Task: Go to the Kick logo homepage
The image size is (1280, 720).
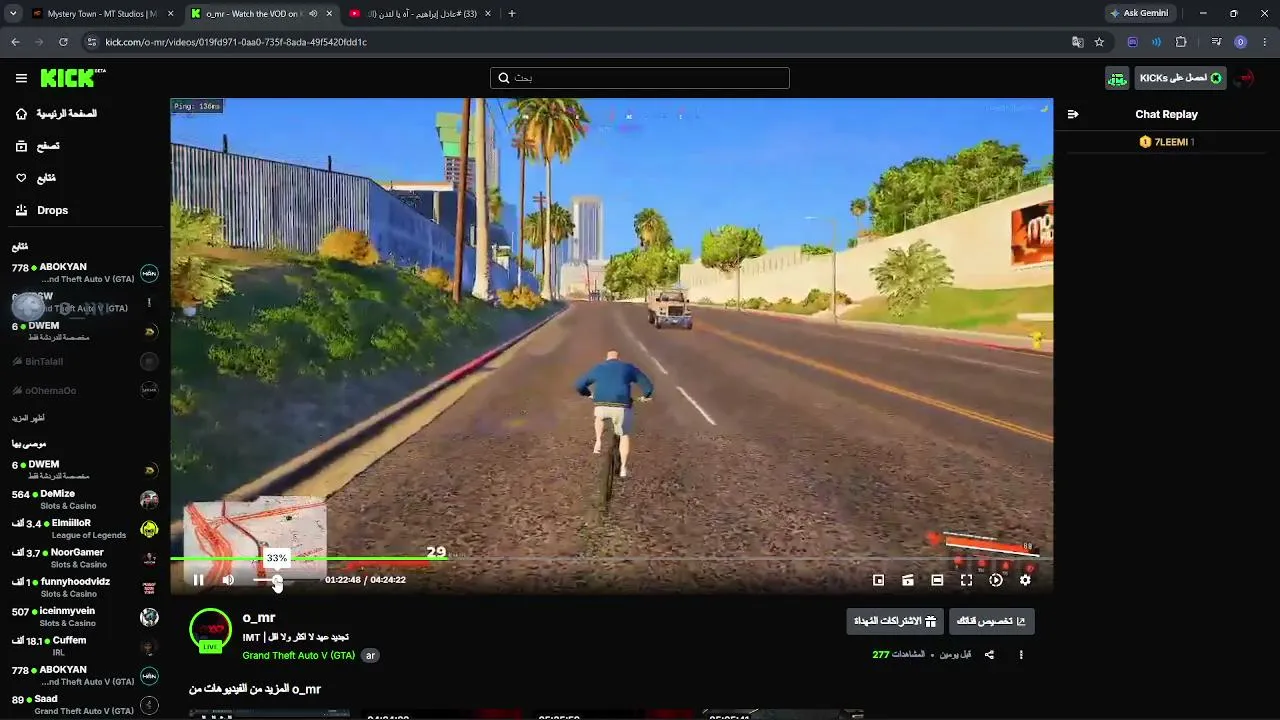Action: click(73, 78)
